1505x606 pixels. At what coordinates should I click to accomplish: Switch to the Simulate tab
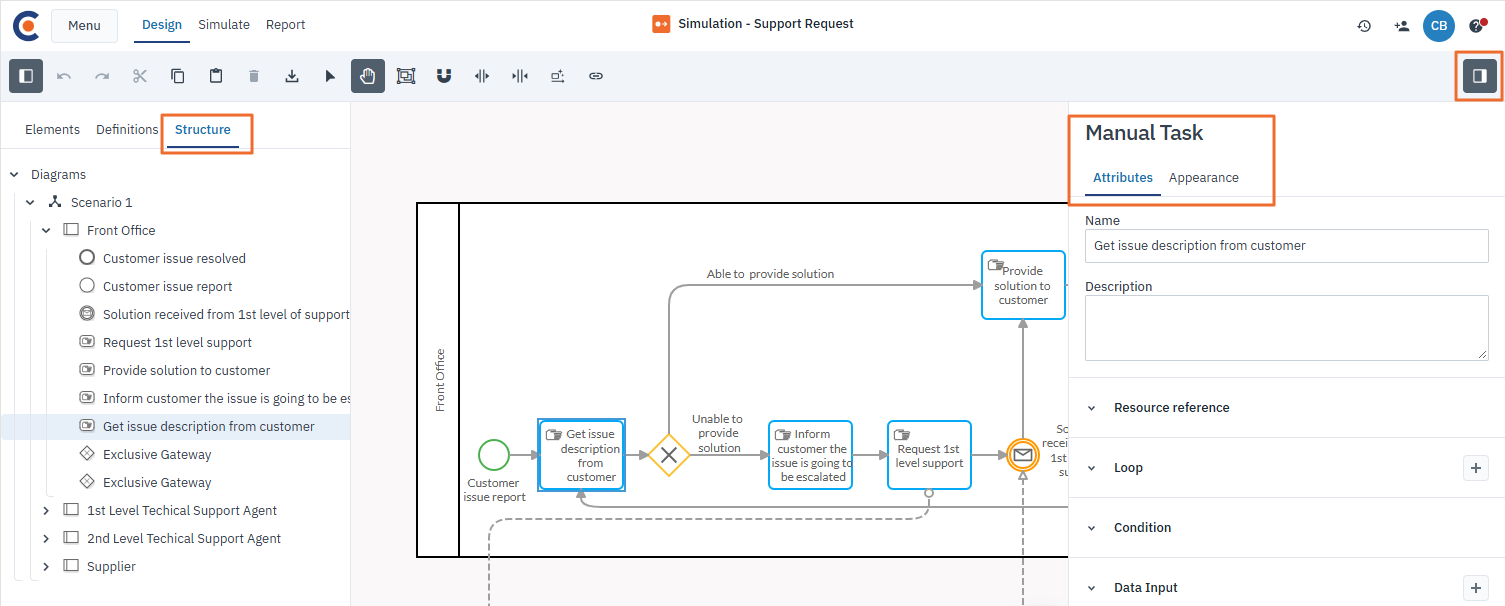click(x=224, y=25)
